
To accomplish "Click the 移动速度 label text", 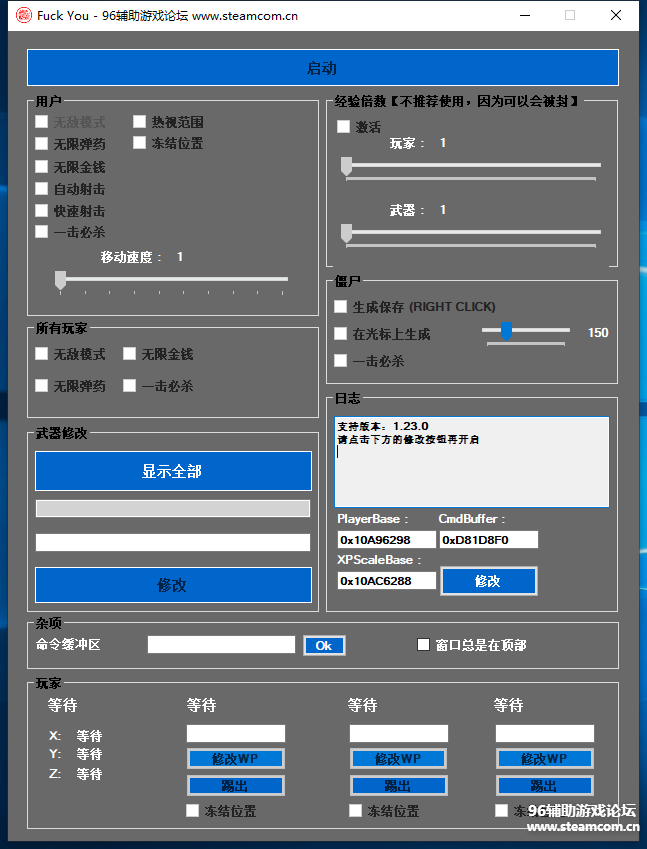I will pos(132,257).
